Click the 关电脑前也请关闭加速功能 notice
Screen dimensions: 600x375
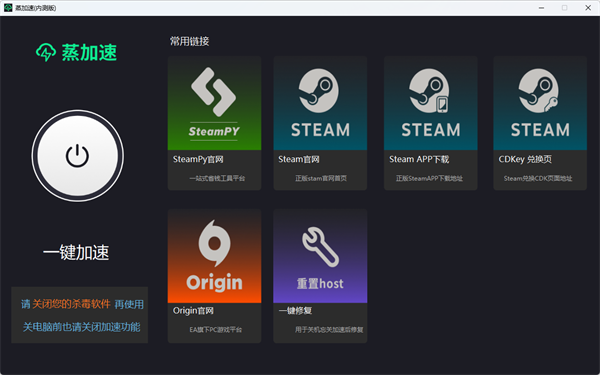[x=81, y=327]
